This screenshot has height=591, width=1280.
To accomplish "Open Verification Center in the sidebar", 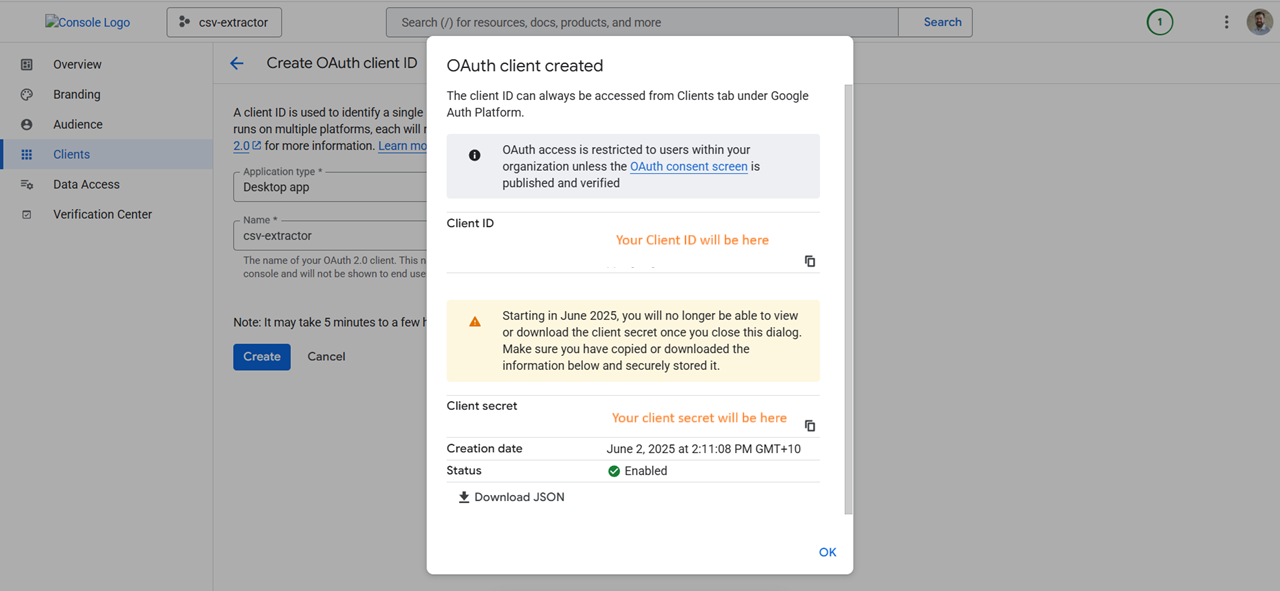I will tap(102, 214).
